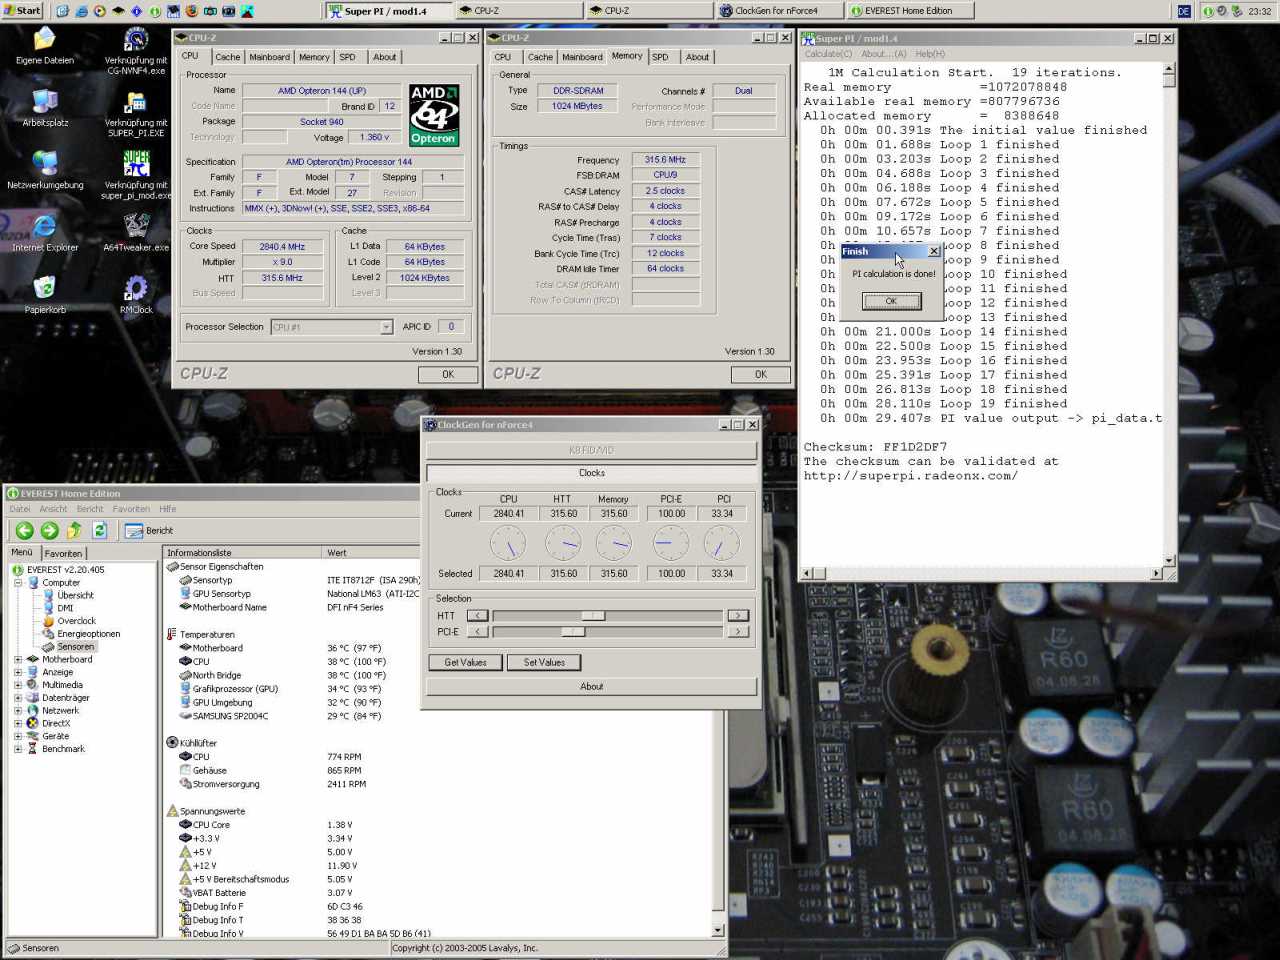Click Get Values button in ClockGen

click(465, 663)
